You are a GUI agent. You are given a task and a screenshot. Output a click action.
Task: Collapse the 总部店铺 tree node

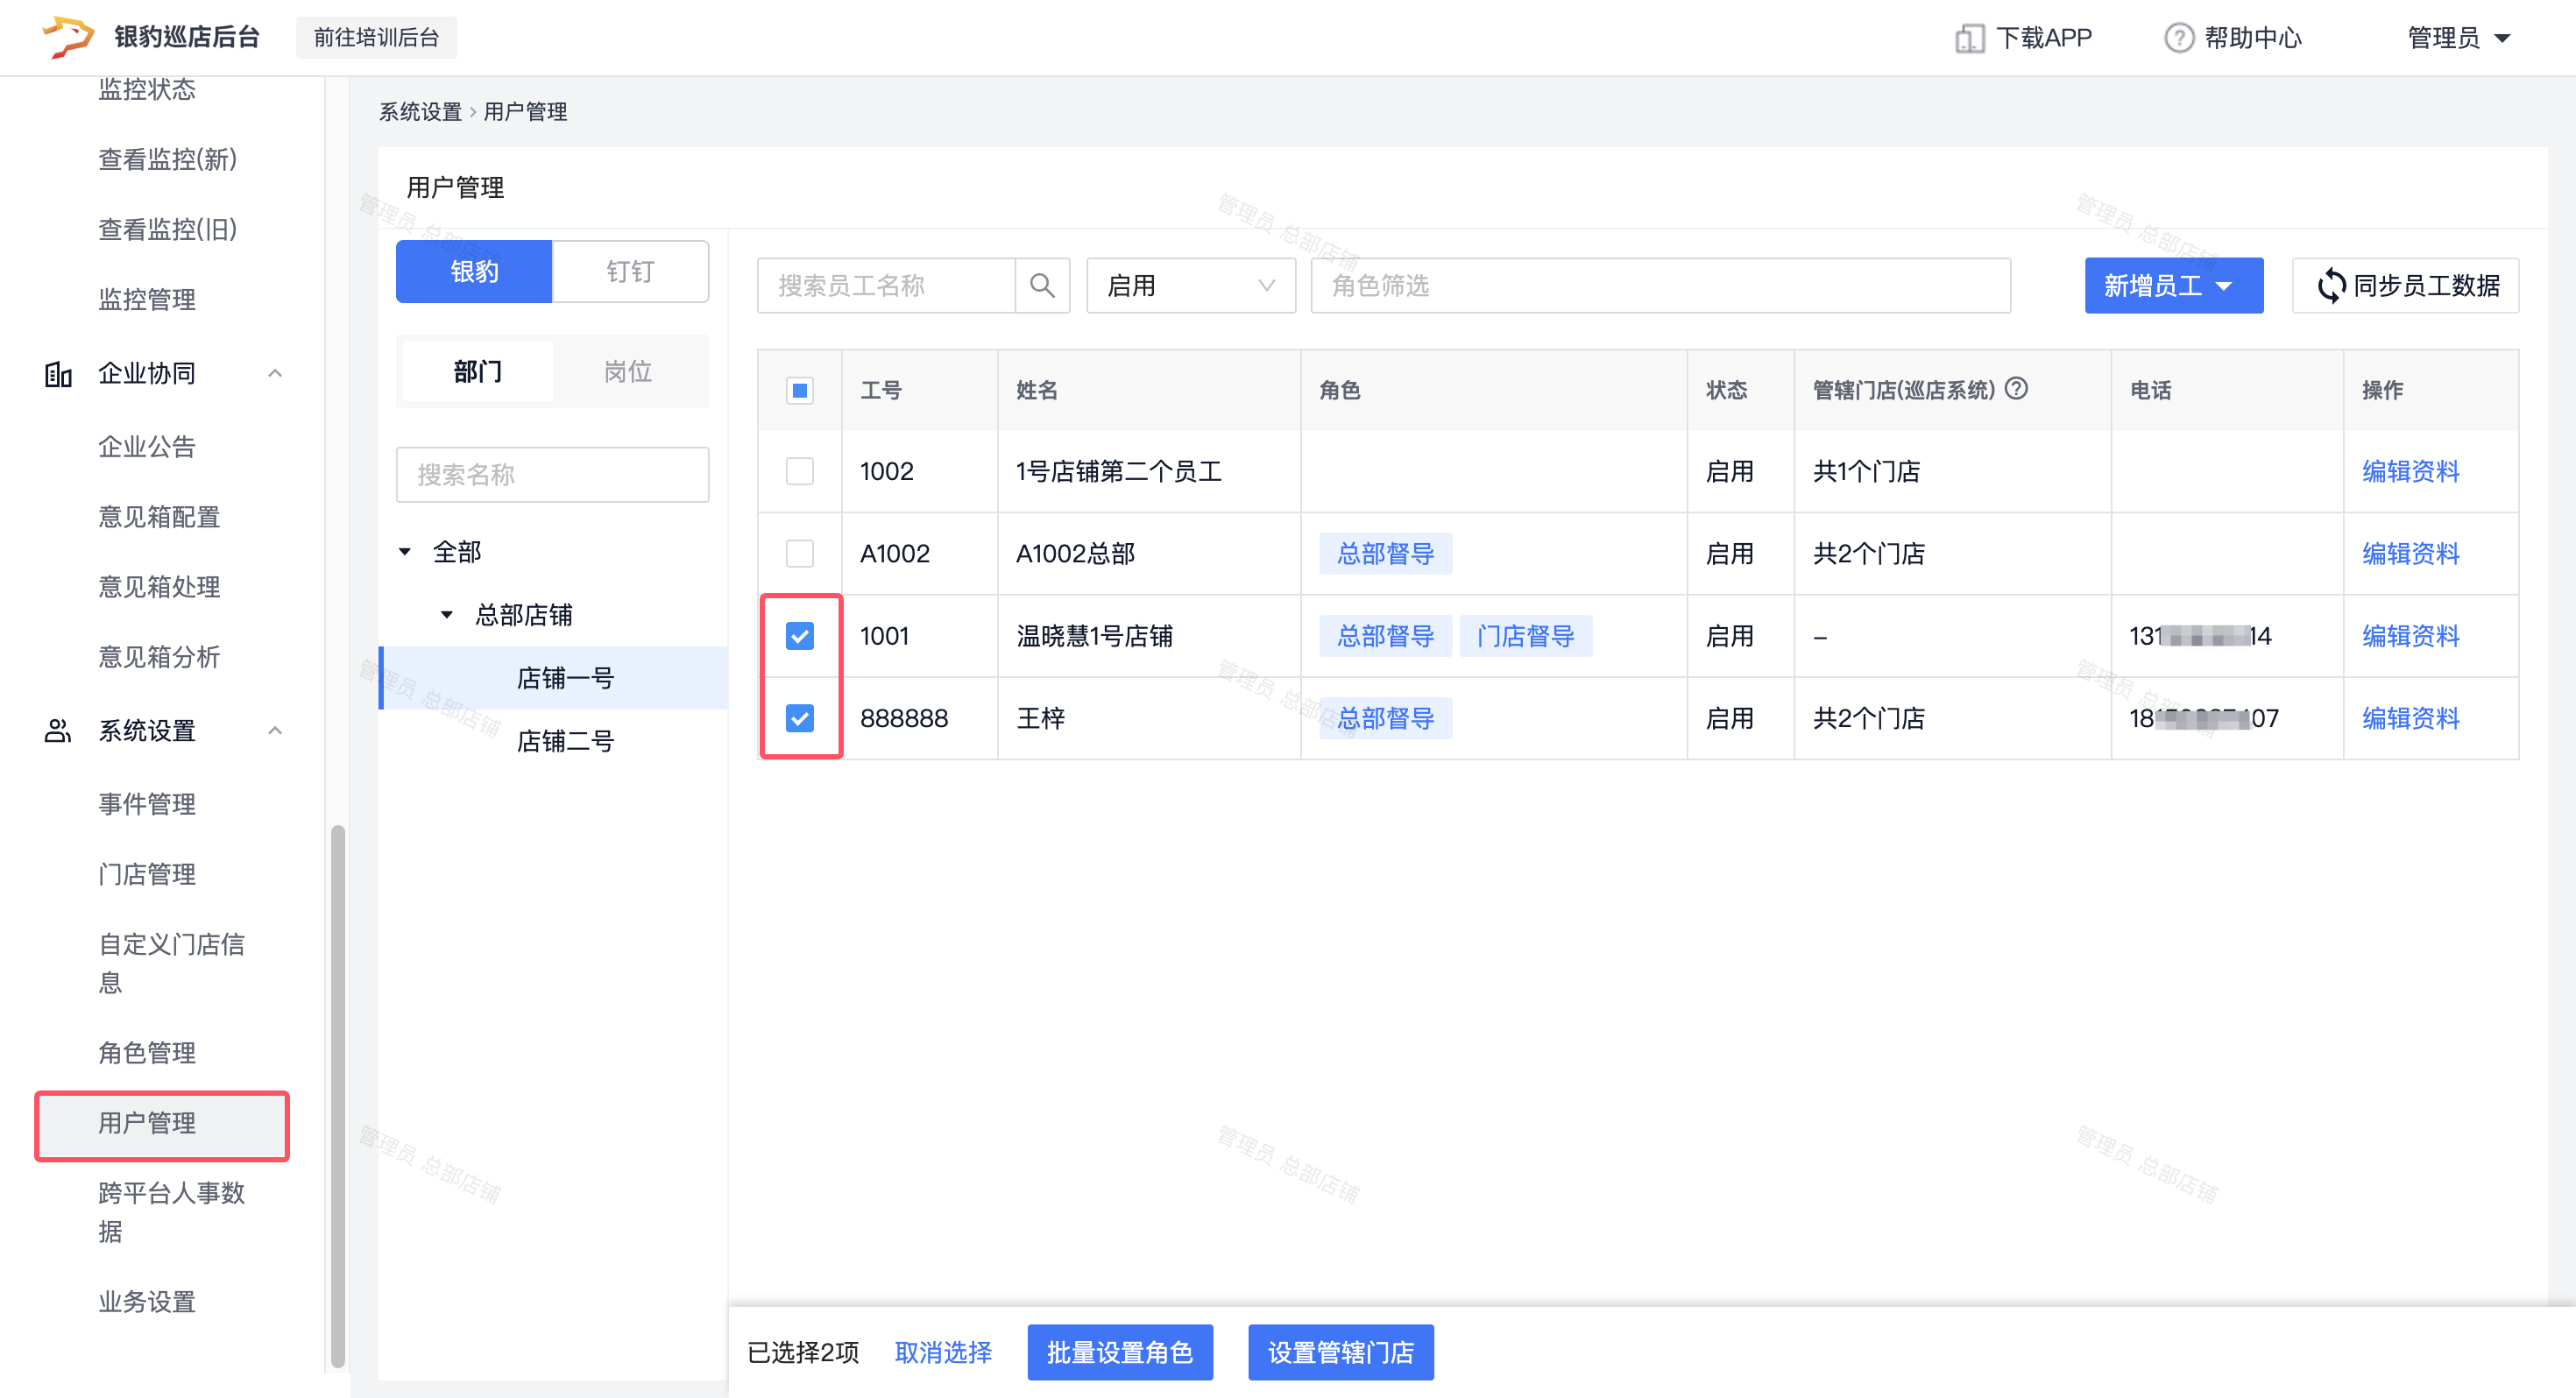click(446, 615)
